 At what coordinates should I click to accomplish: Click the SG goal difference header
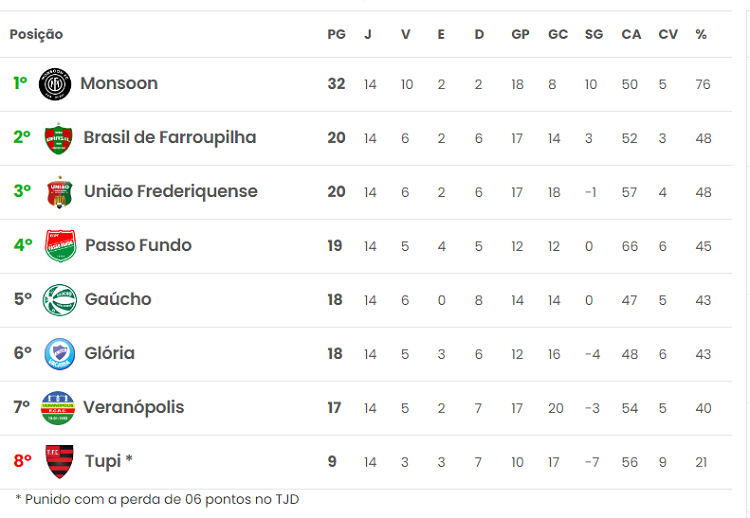click(594, 35)
